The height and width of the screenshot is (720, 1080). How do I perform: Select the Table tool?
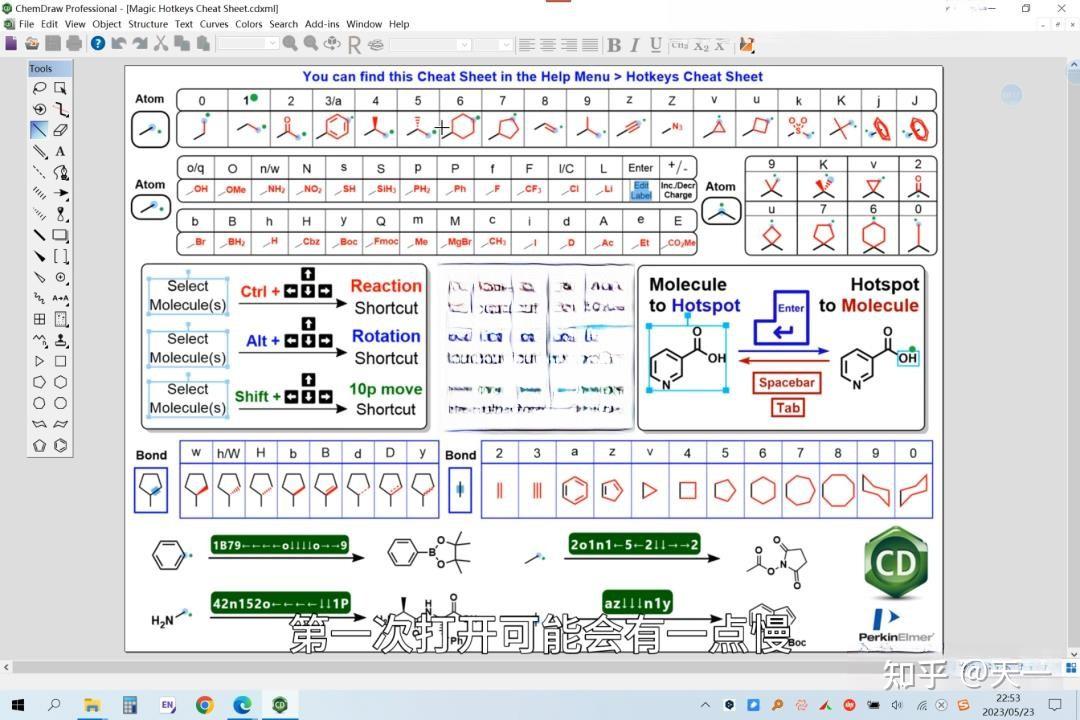[x=39, y=319]
